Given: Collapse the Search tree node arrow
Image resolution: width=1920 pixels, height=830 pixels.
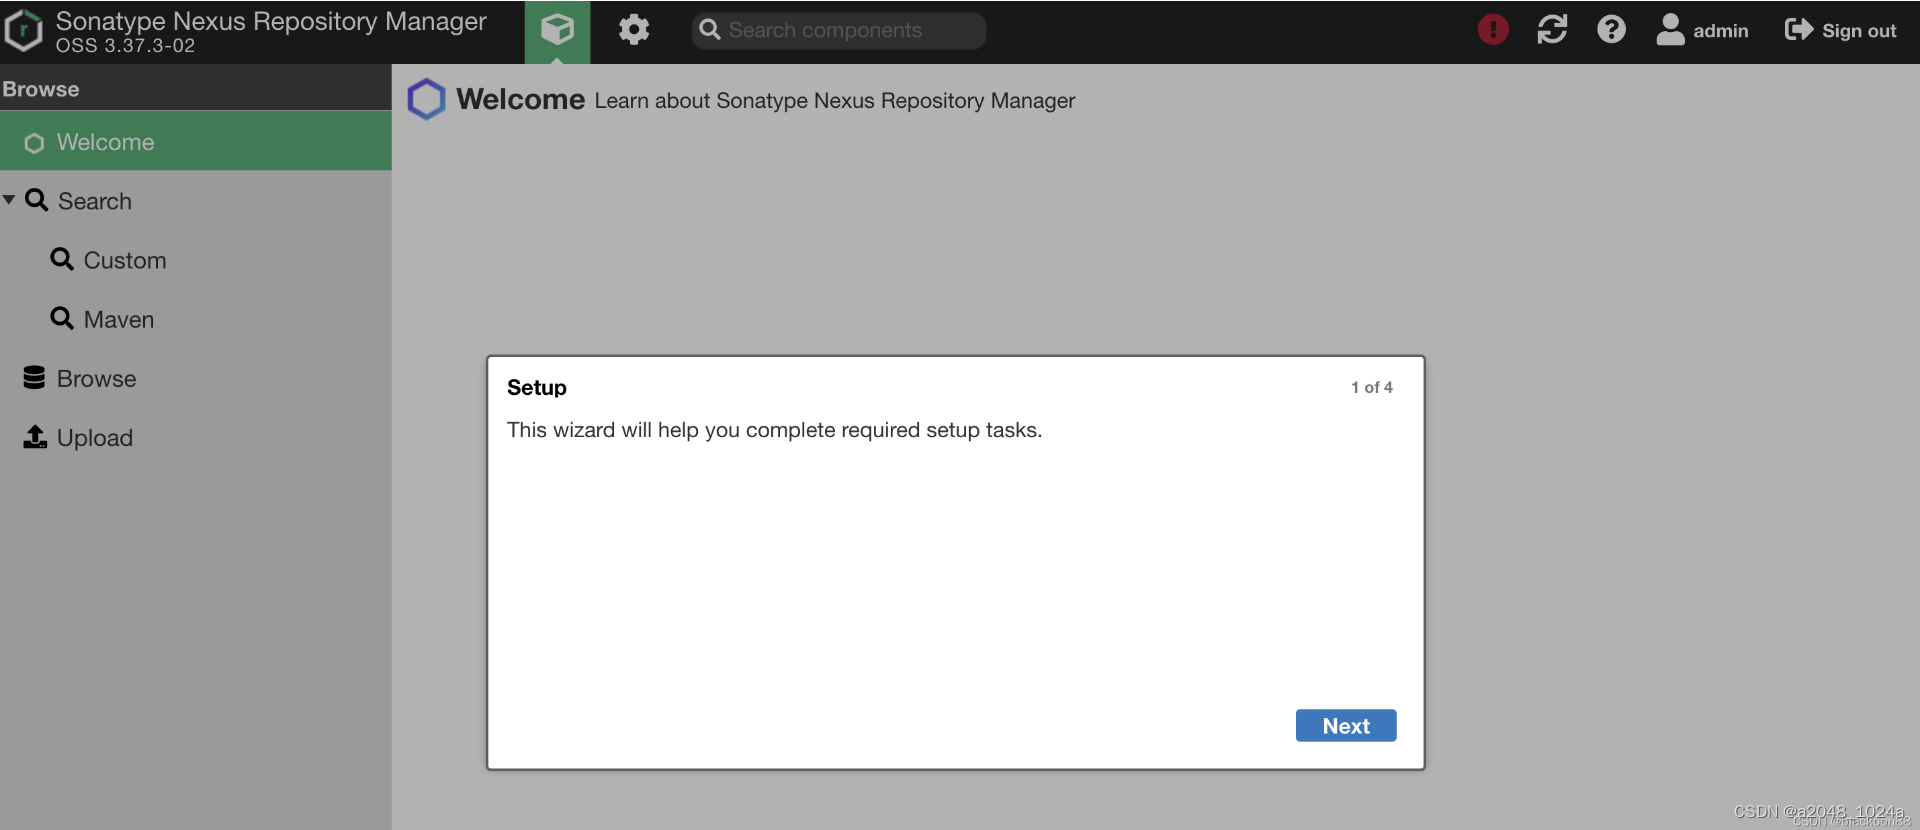Looking at the screenshot, I should click(9, 200).
